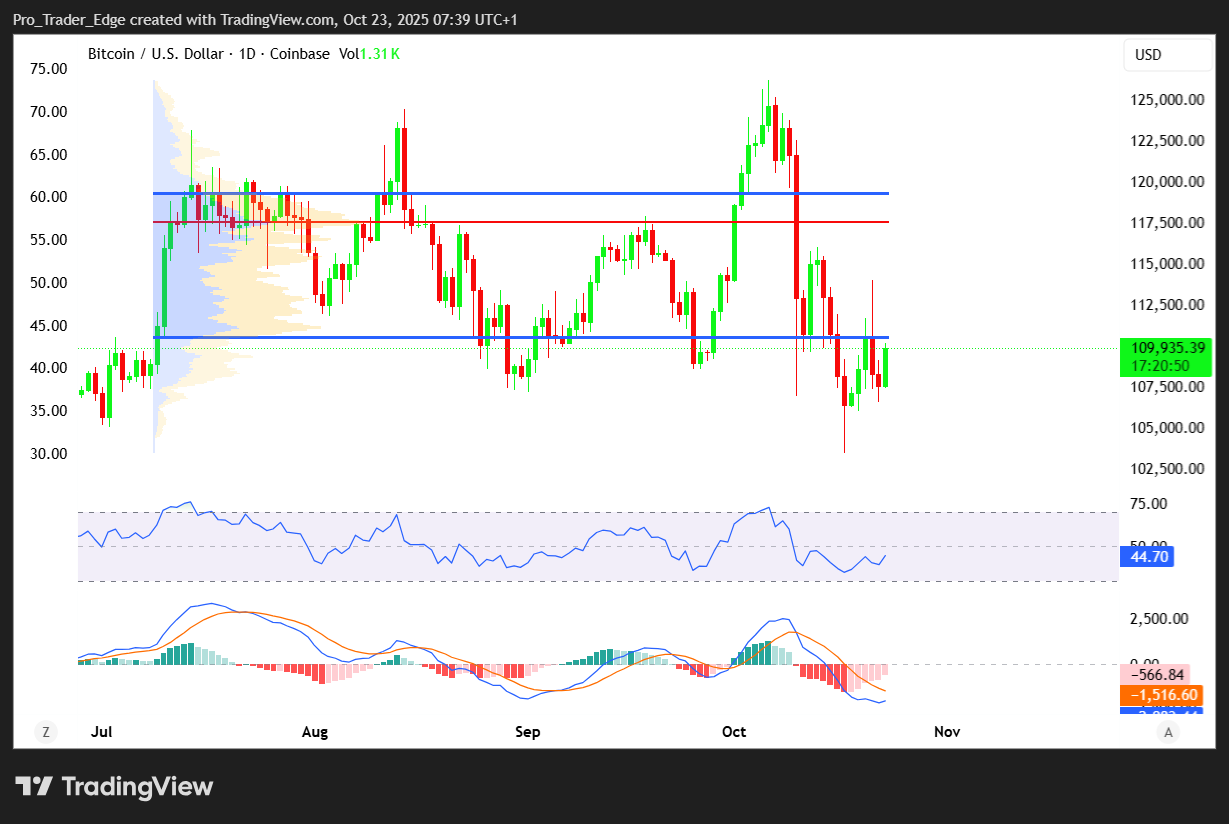Select the Oct label on time axis

(x=734, y=732)
